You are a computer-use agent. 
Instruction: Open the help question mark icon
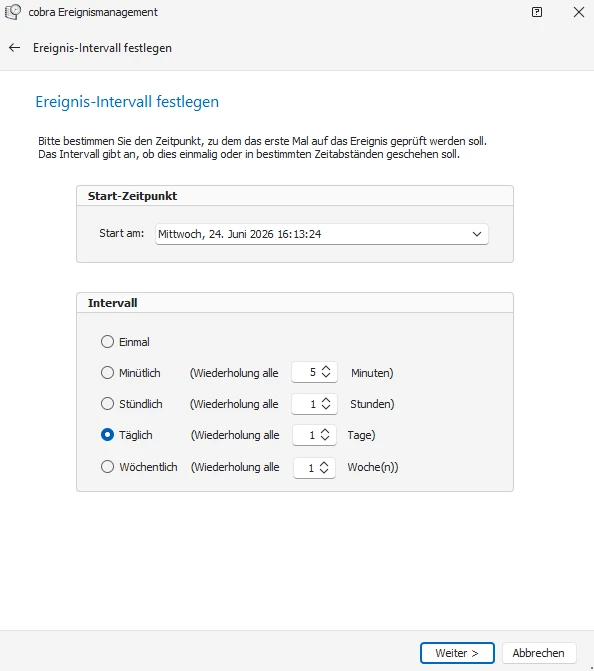537,12
